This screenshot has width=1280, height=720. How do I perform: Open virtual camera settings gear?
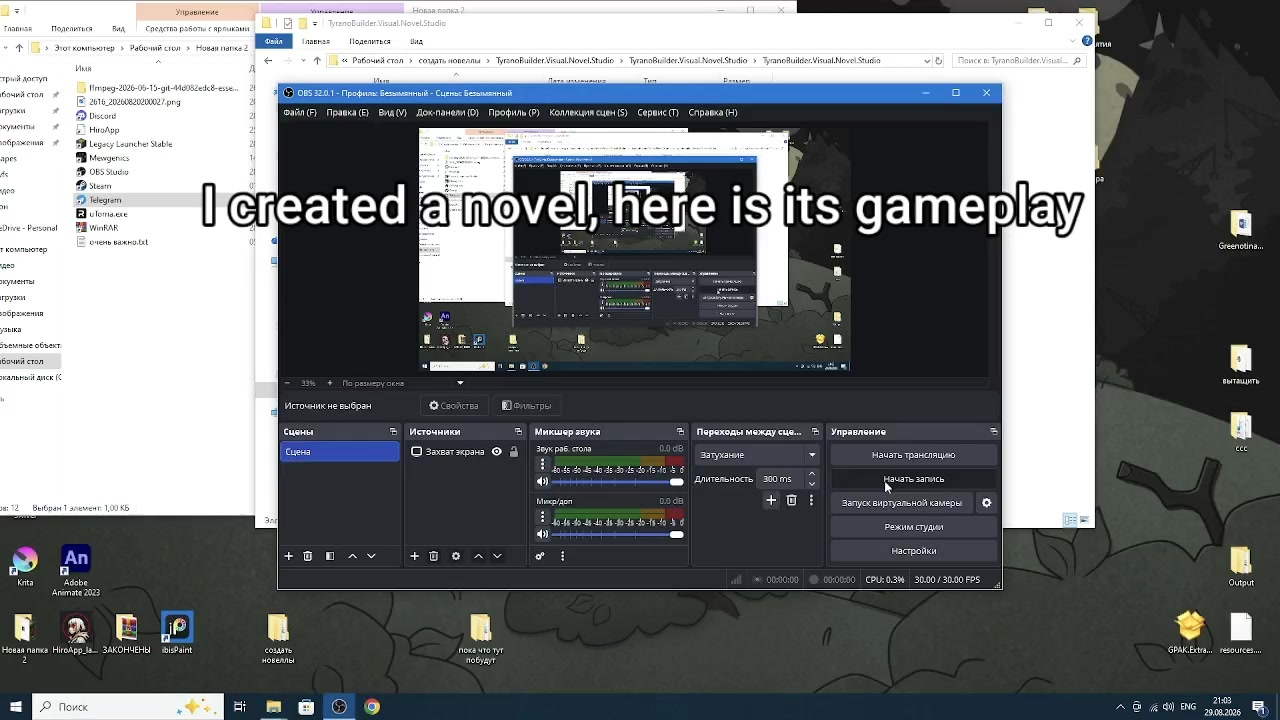click(987, 503)
